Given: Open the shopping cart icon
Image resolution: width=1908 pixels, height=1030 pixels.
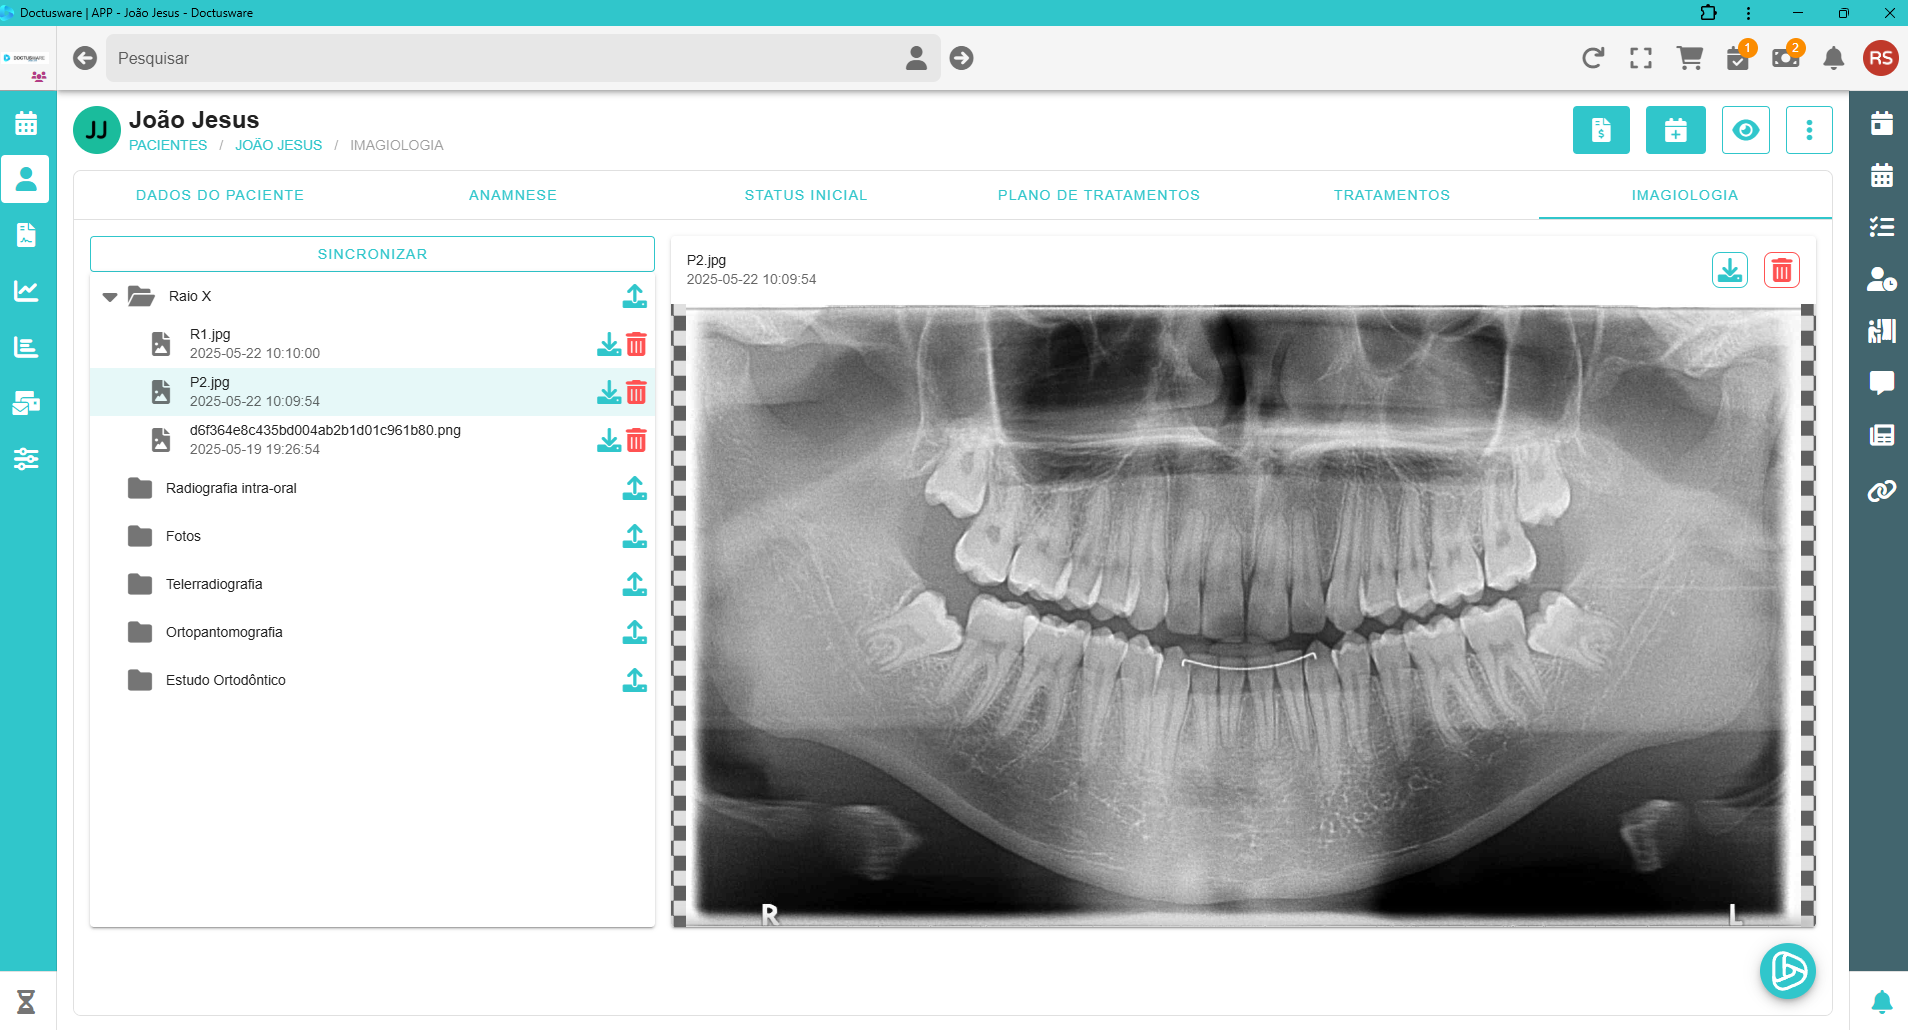Looking at the screenshot, I should pos(1689,58).
